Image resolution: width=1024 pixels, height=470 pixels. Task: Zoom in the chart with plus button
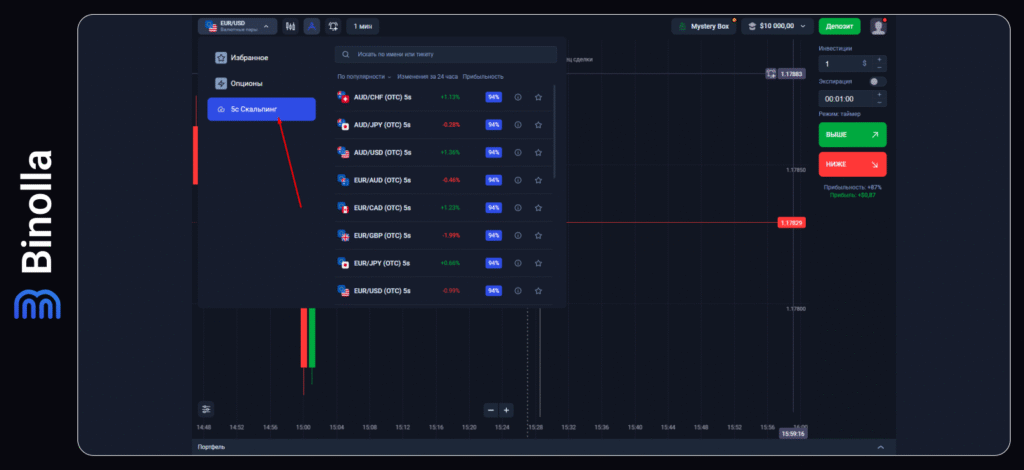(507, 410)
